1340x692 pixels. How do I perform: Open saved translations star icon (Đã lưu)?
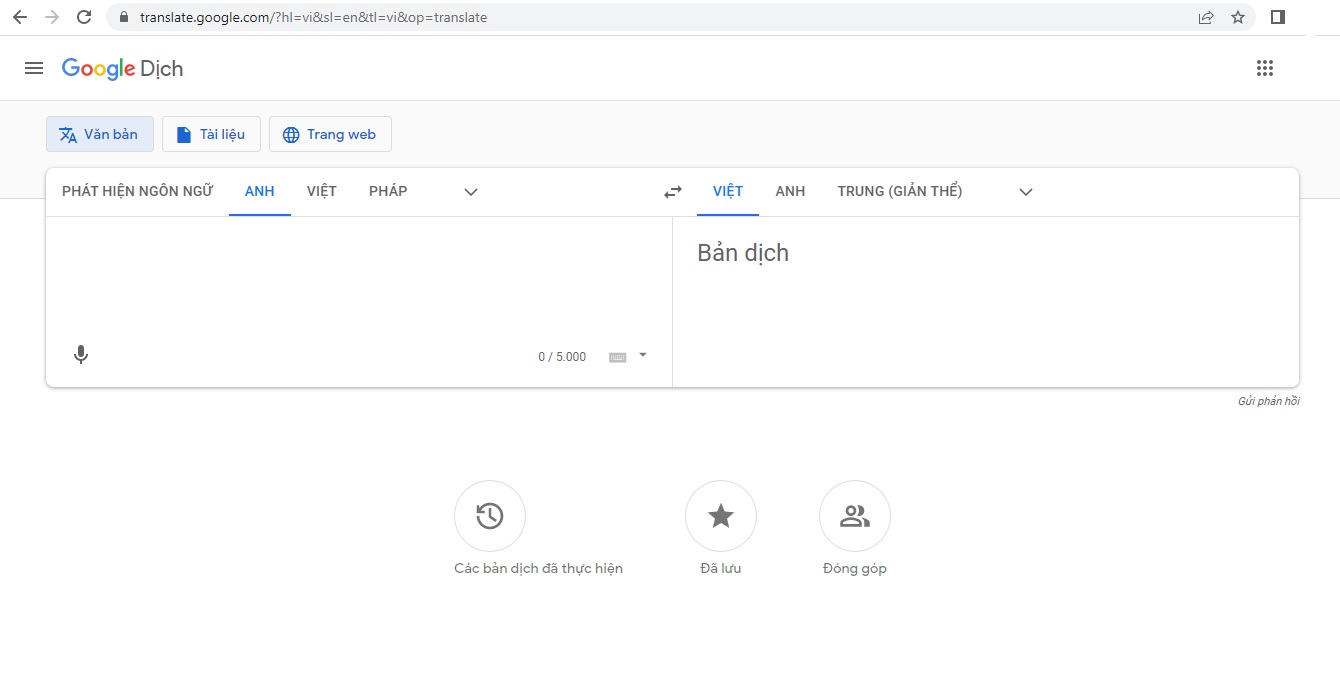[x=720, y=516]
